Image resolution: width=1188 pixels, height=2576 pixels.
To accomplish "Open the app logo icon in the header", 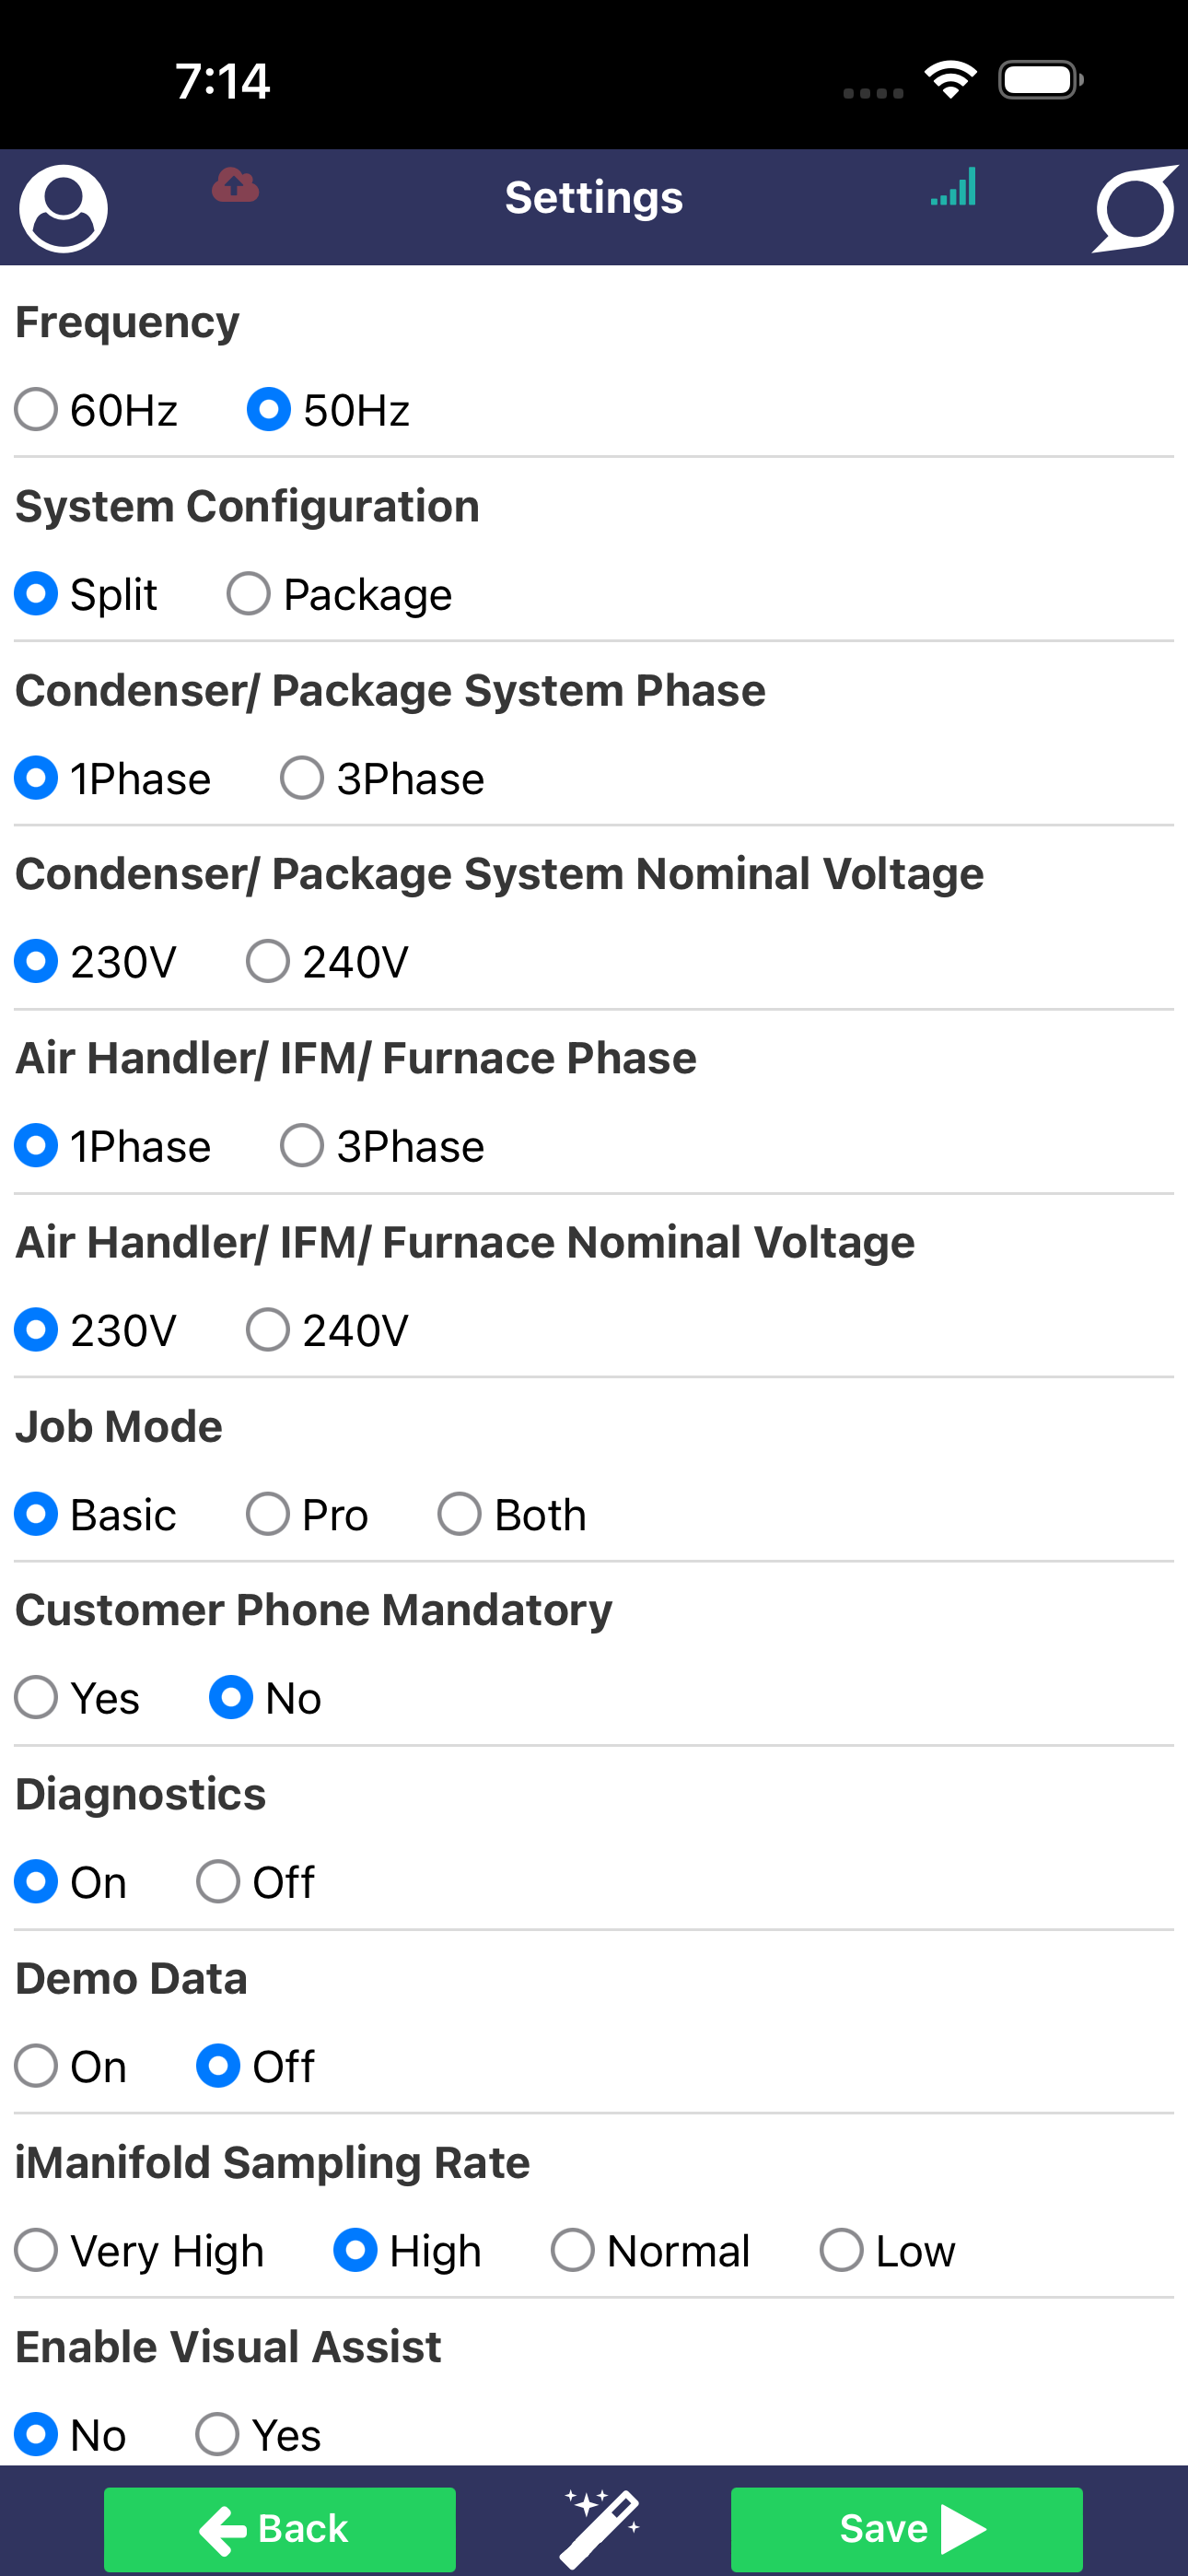I will pyautogui.click(x=1135, y=208).
